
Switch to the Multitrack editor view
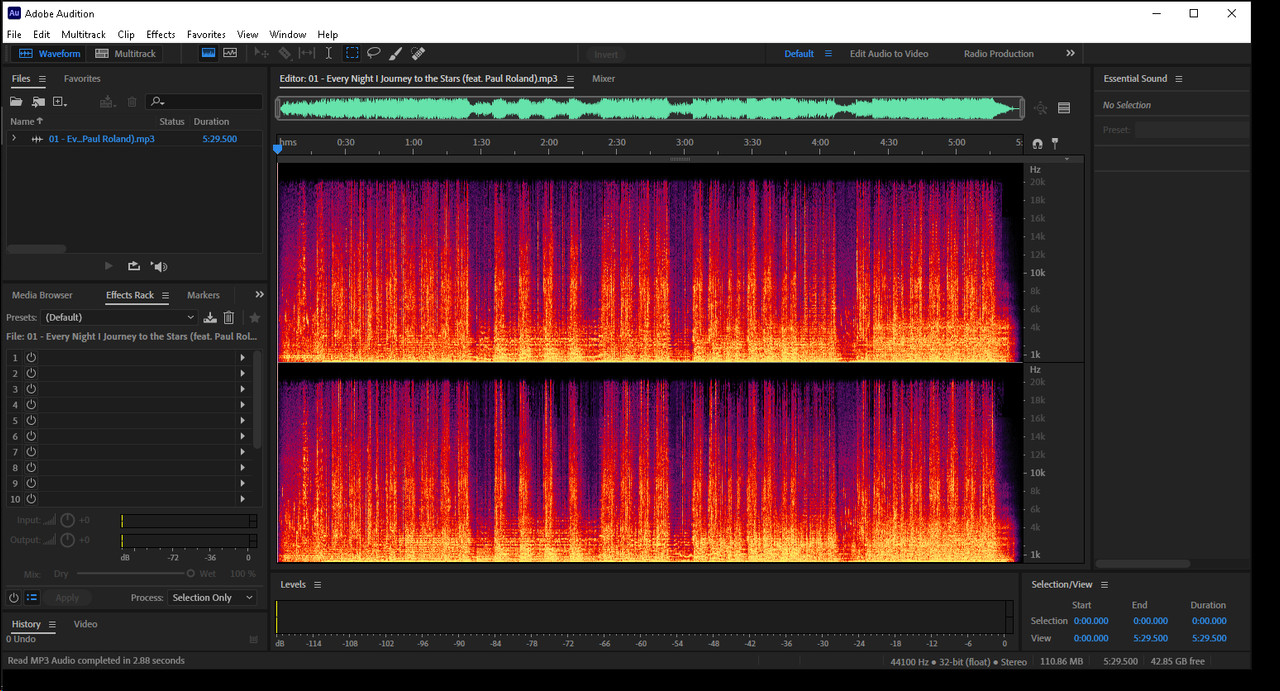[x=126, y=54]
